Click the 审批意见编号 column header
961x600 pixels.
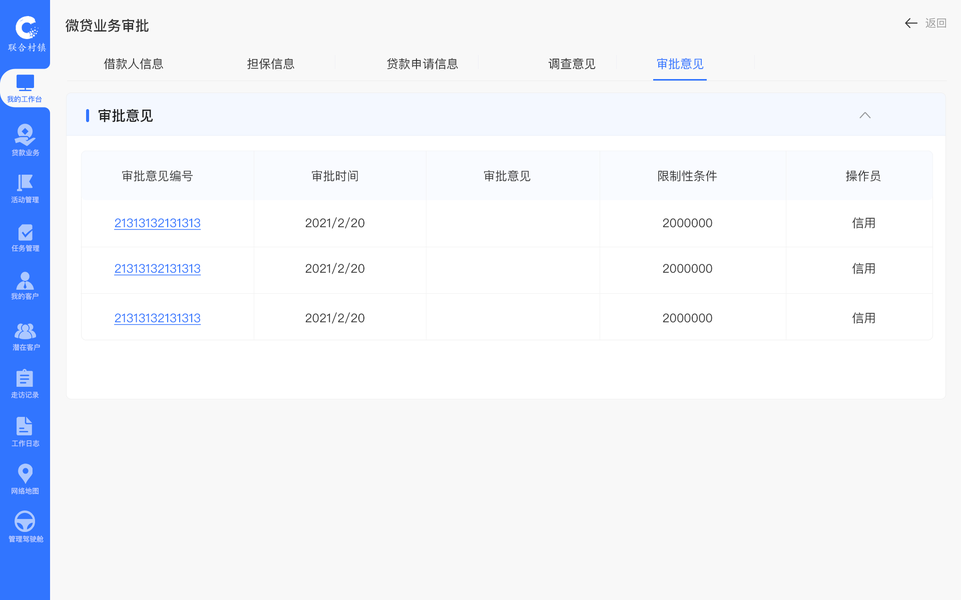(x=158, y=177)
